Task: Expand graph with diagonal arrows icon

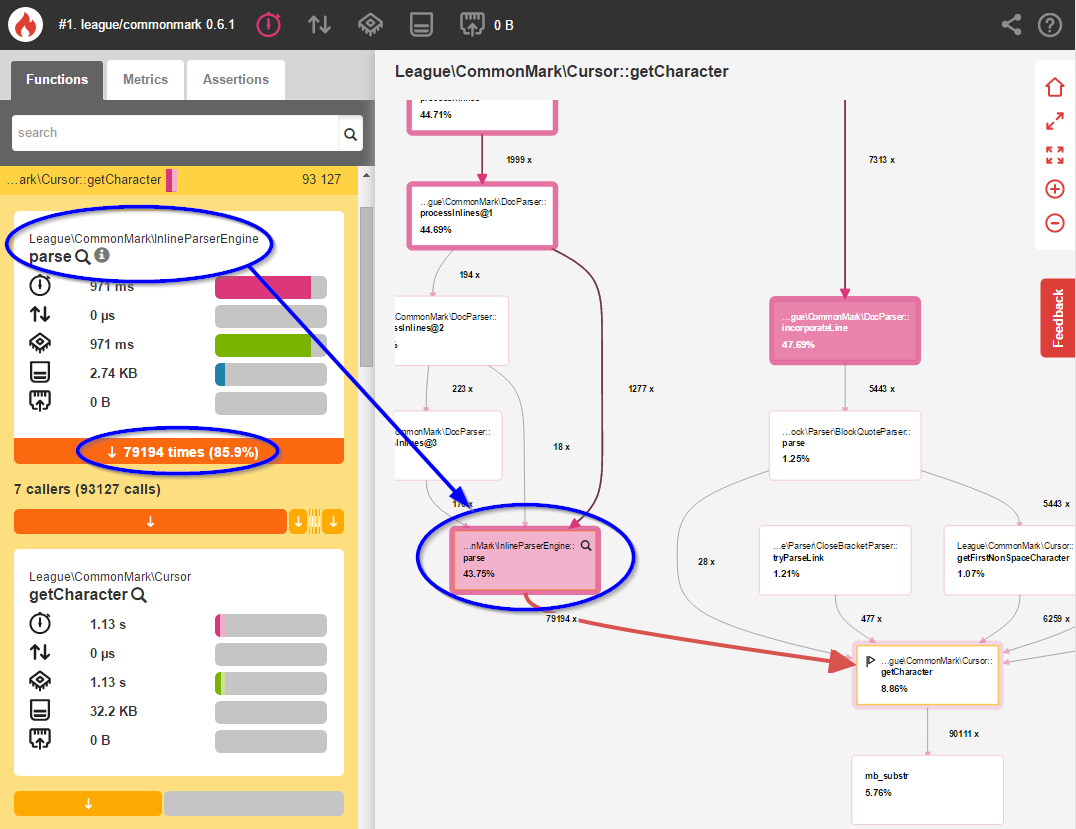Action: [x=1055, y=121]
